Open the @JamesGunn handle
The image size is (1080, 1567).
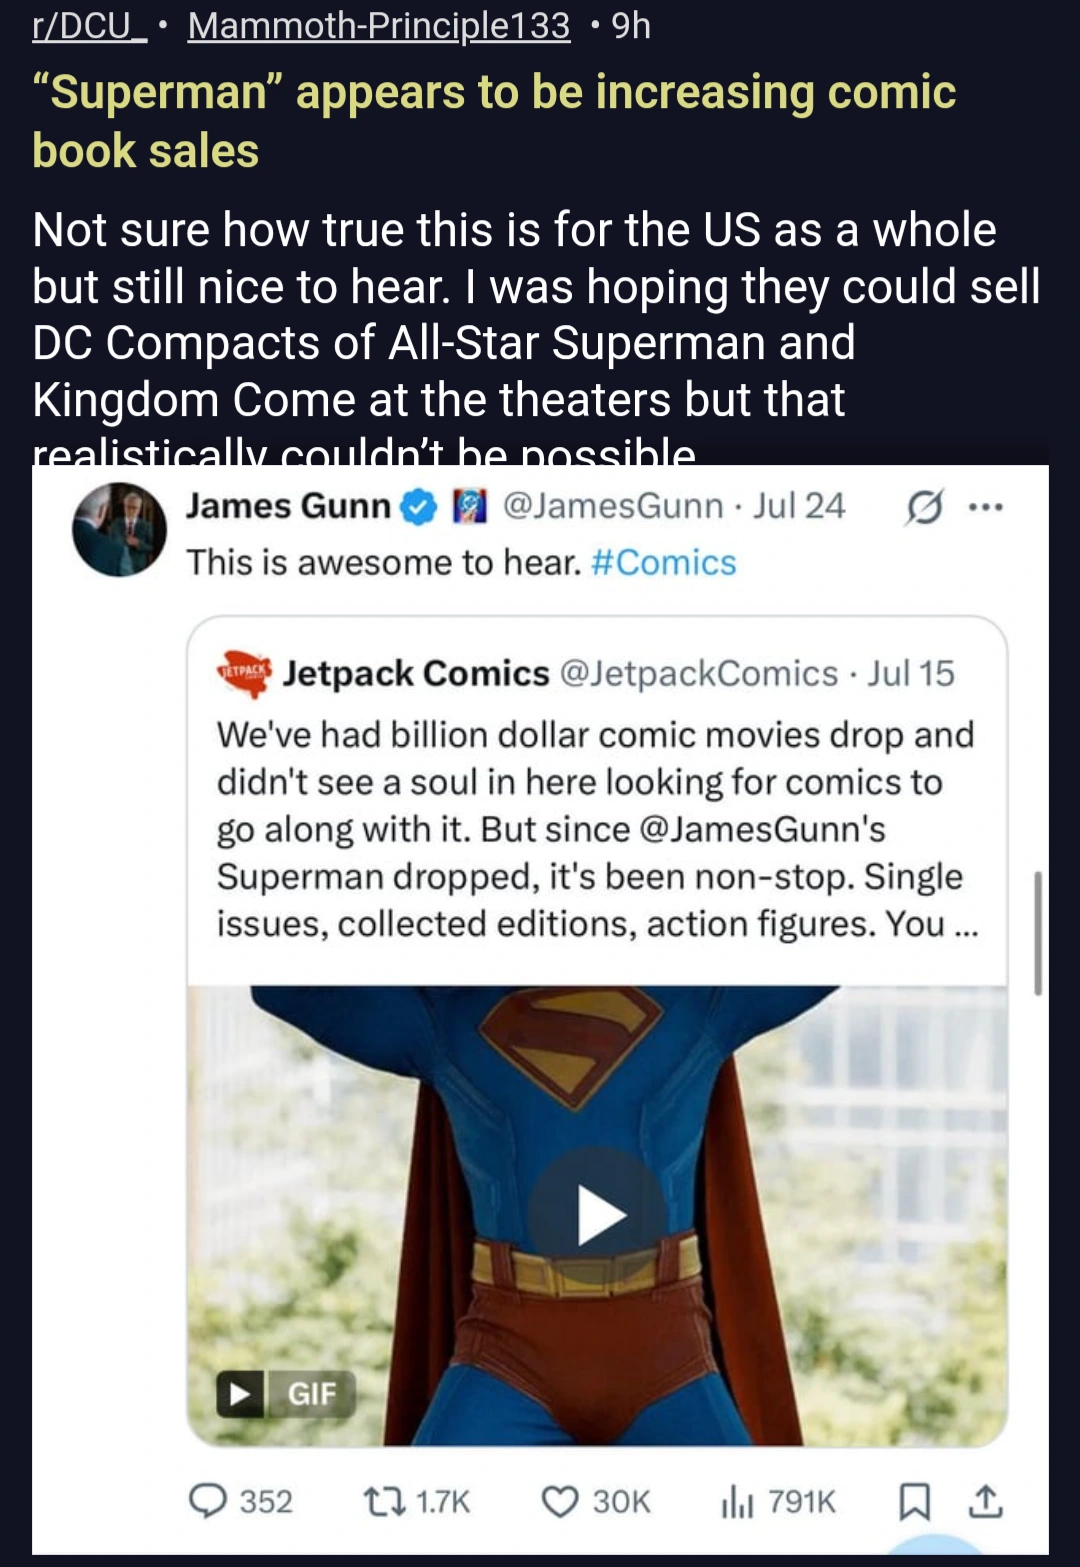point(612,507)
